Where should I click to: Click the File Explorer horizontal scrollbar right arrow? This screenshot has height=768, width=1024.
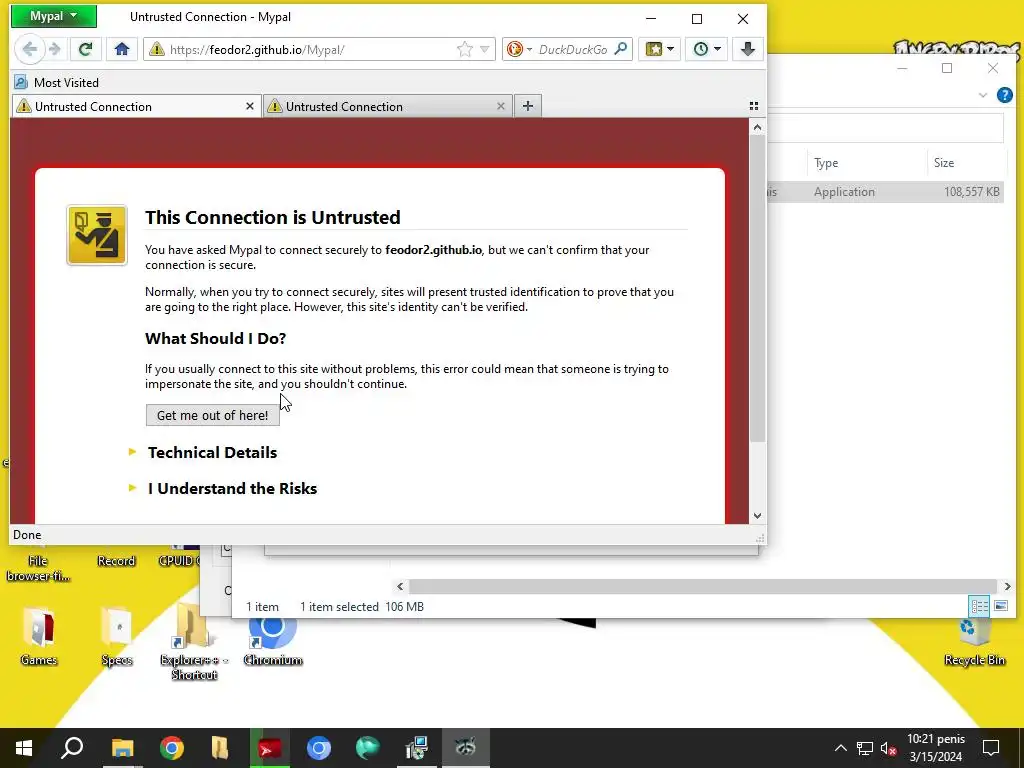(1007, 586)
